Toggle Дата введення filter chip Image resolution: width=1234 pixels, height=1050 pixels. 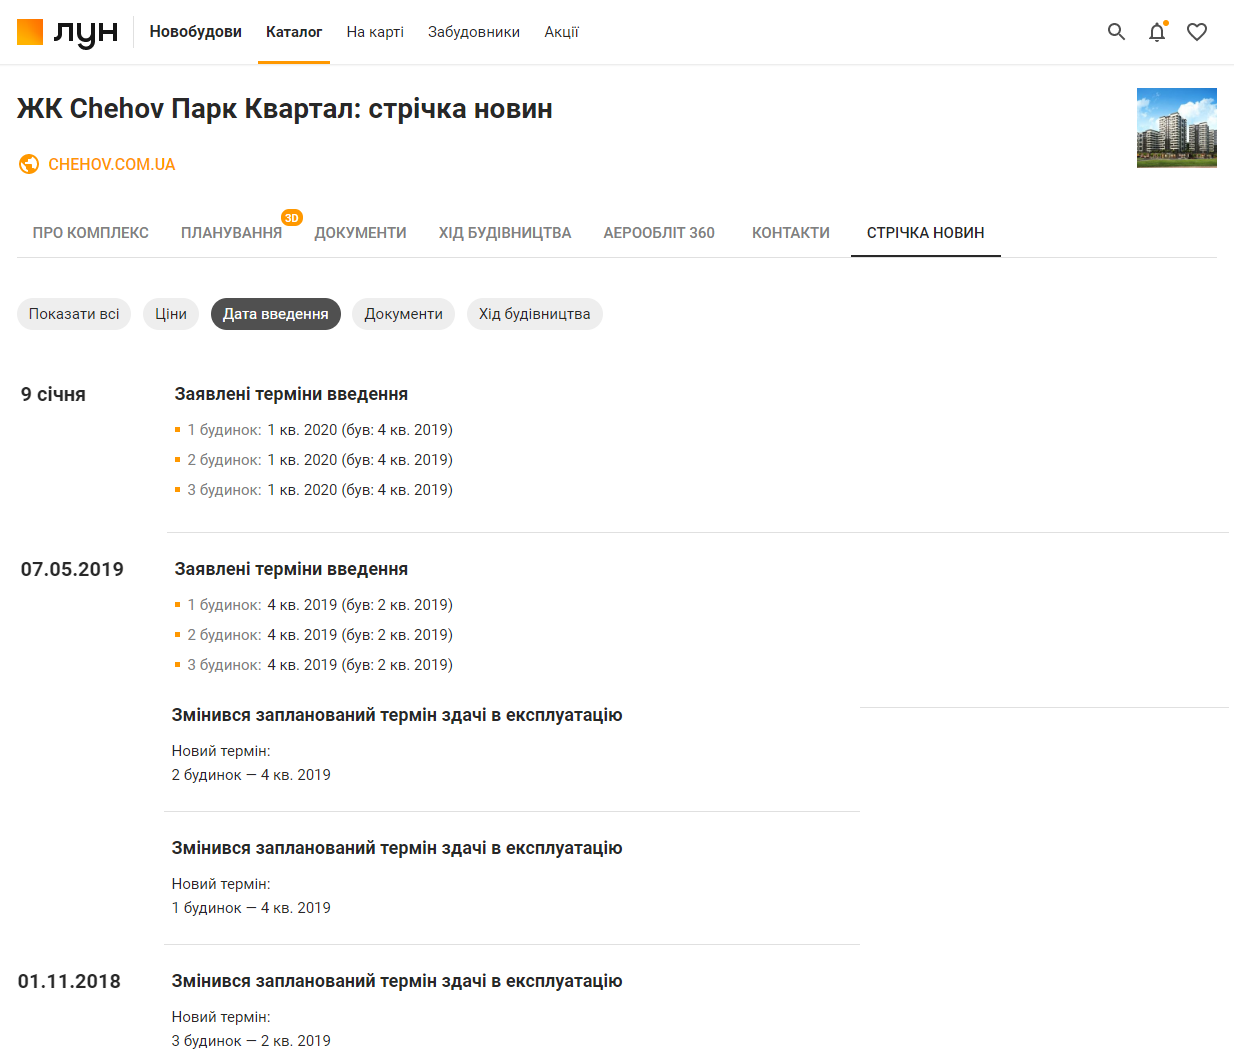tap(276, 314)
